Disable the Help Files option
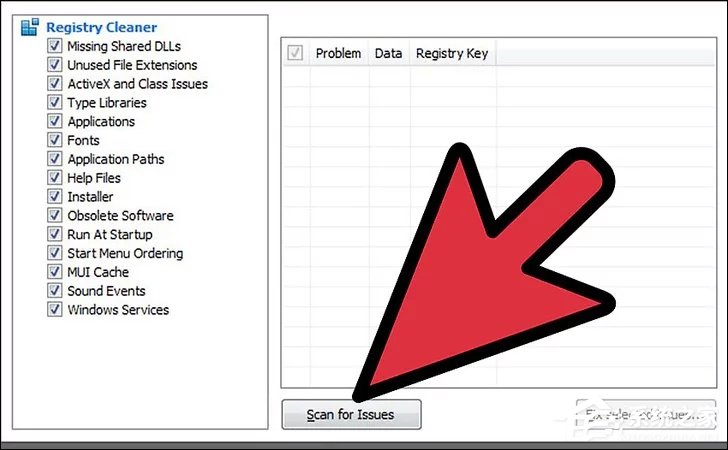728x450 pixels. 54,177
